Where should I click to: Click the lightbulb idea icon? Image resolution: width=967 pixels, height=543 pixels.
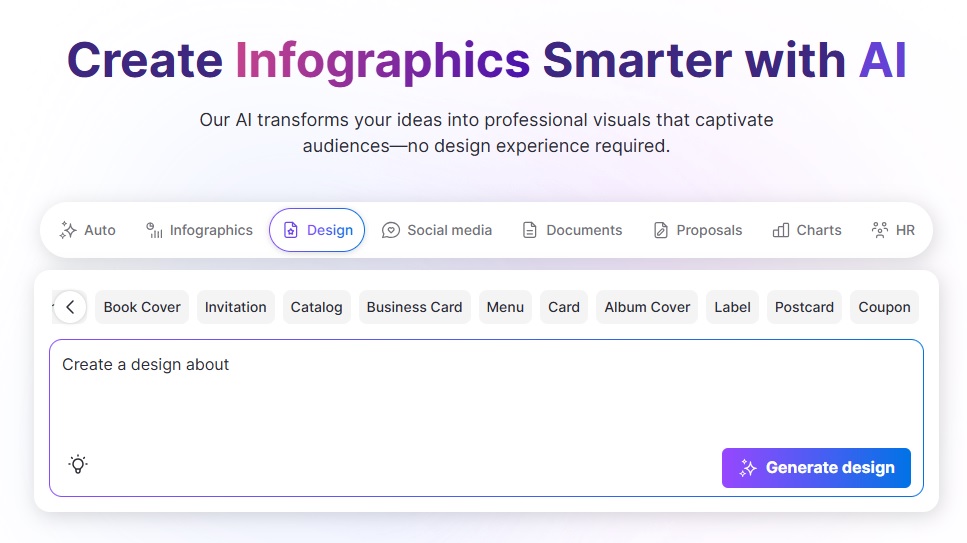pos(78,464)
